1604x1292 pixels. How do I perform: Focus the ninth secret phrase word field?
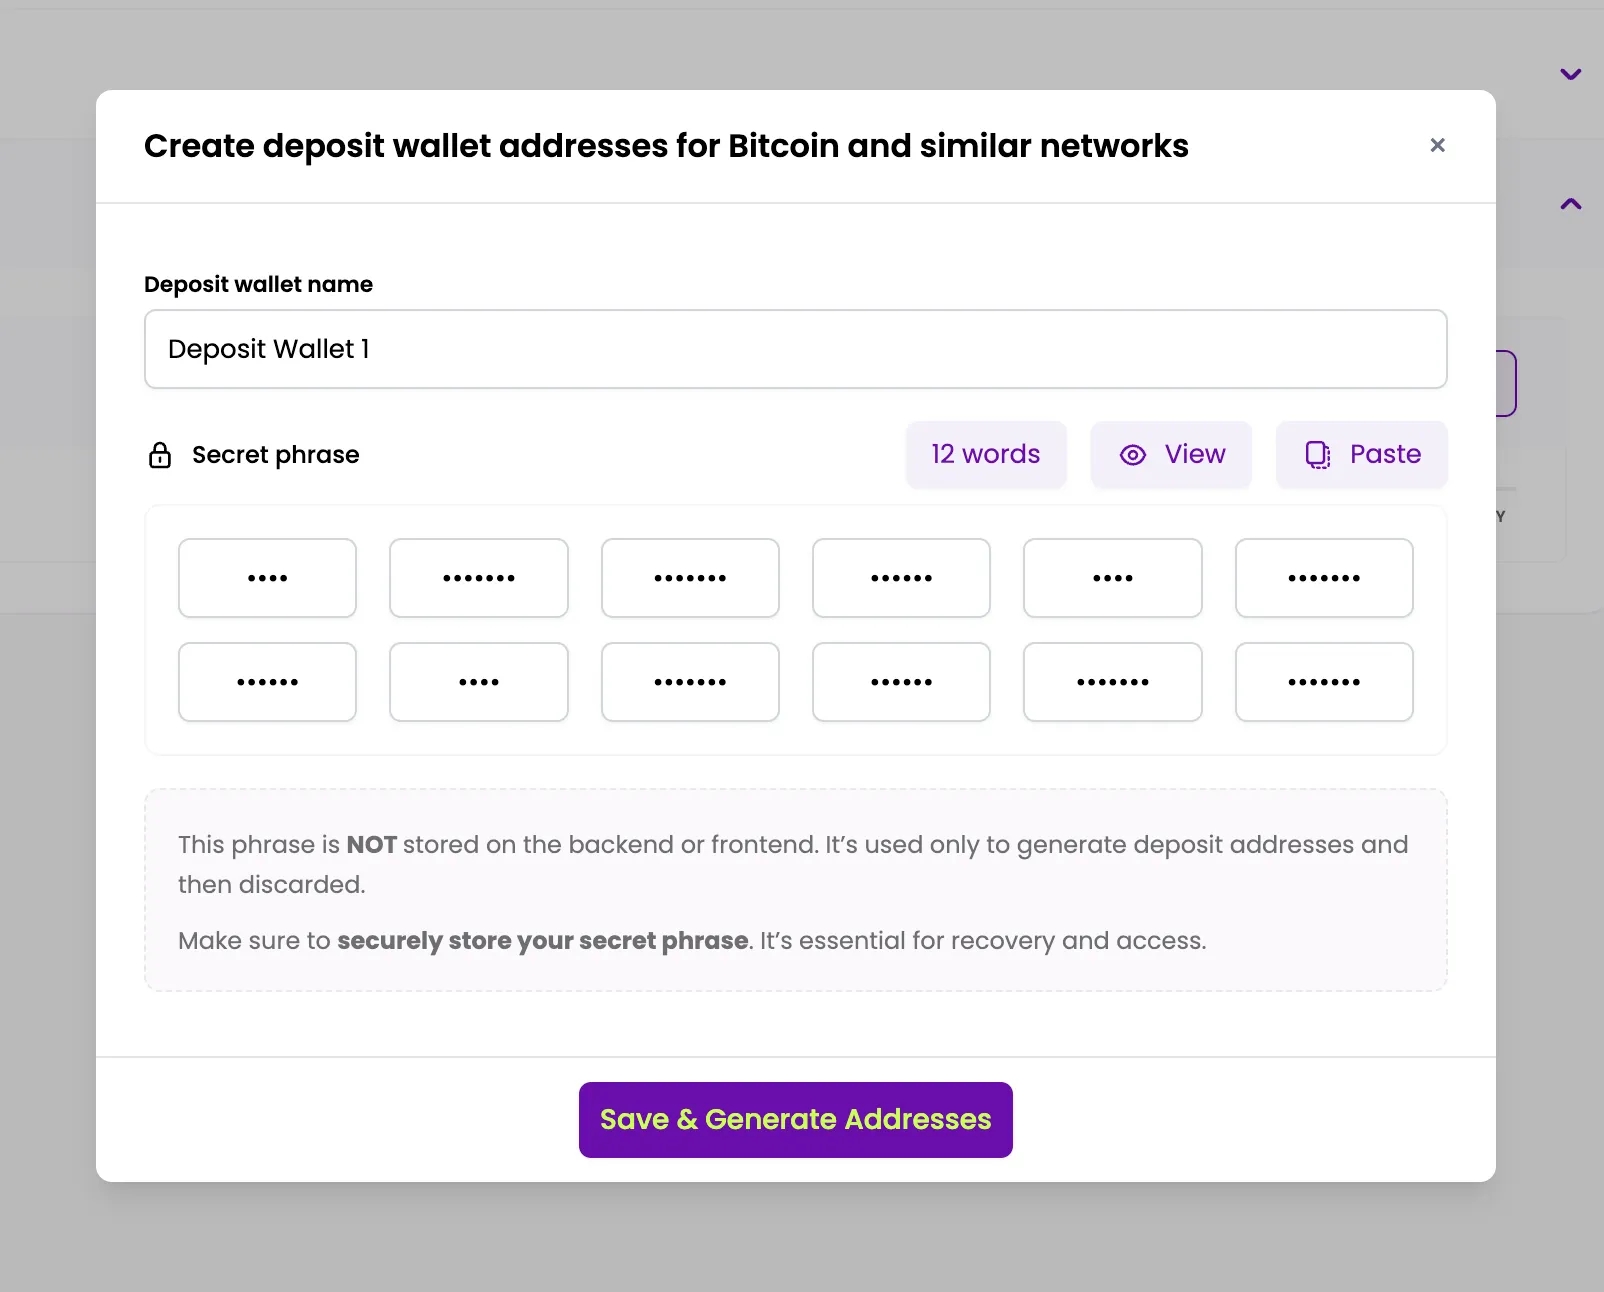click(x=690, y=682)
